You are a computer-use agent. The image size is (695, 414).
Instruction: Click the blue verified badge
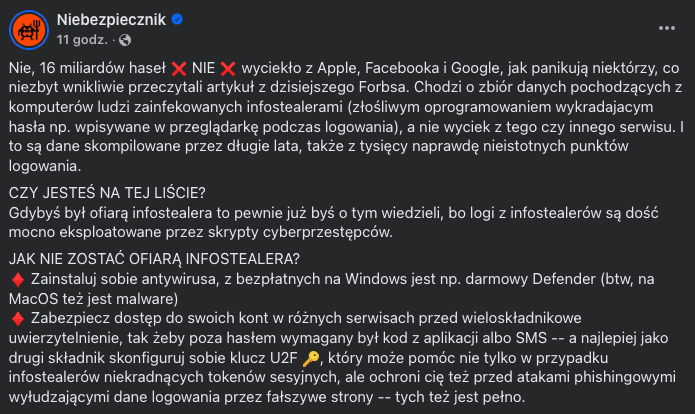(177, 20)
